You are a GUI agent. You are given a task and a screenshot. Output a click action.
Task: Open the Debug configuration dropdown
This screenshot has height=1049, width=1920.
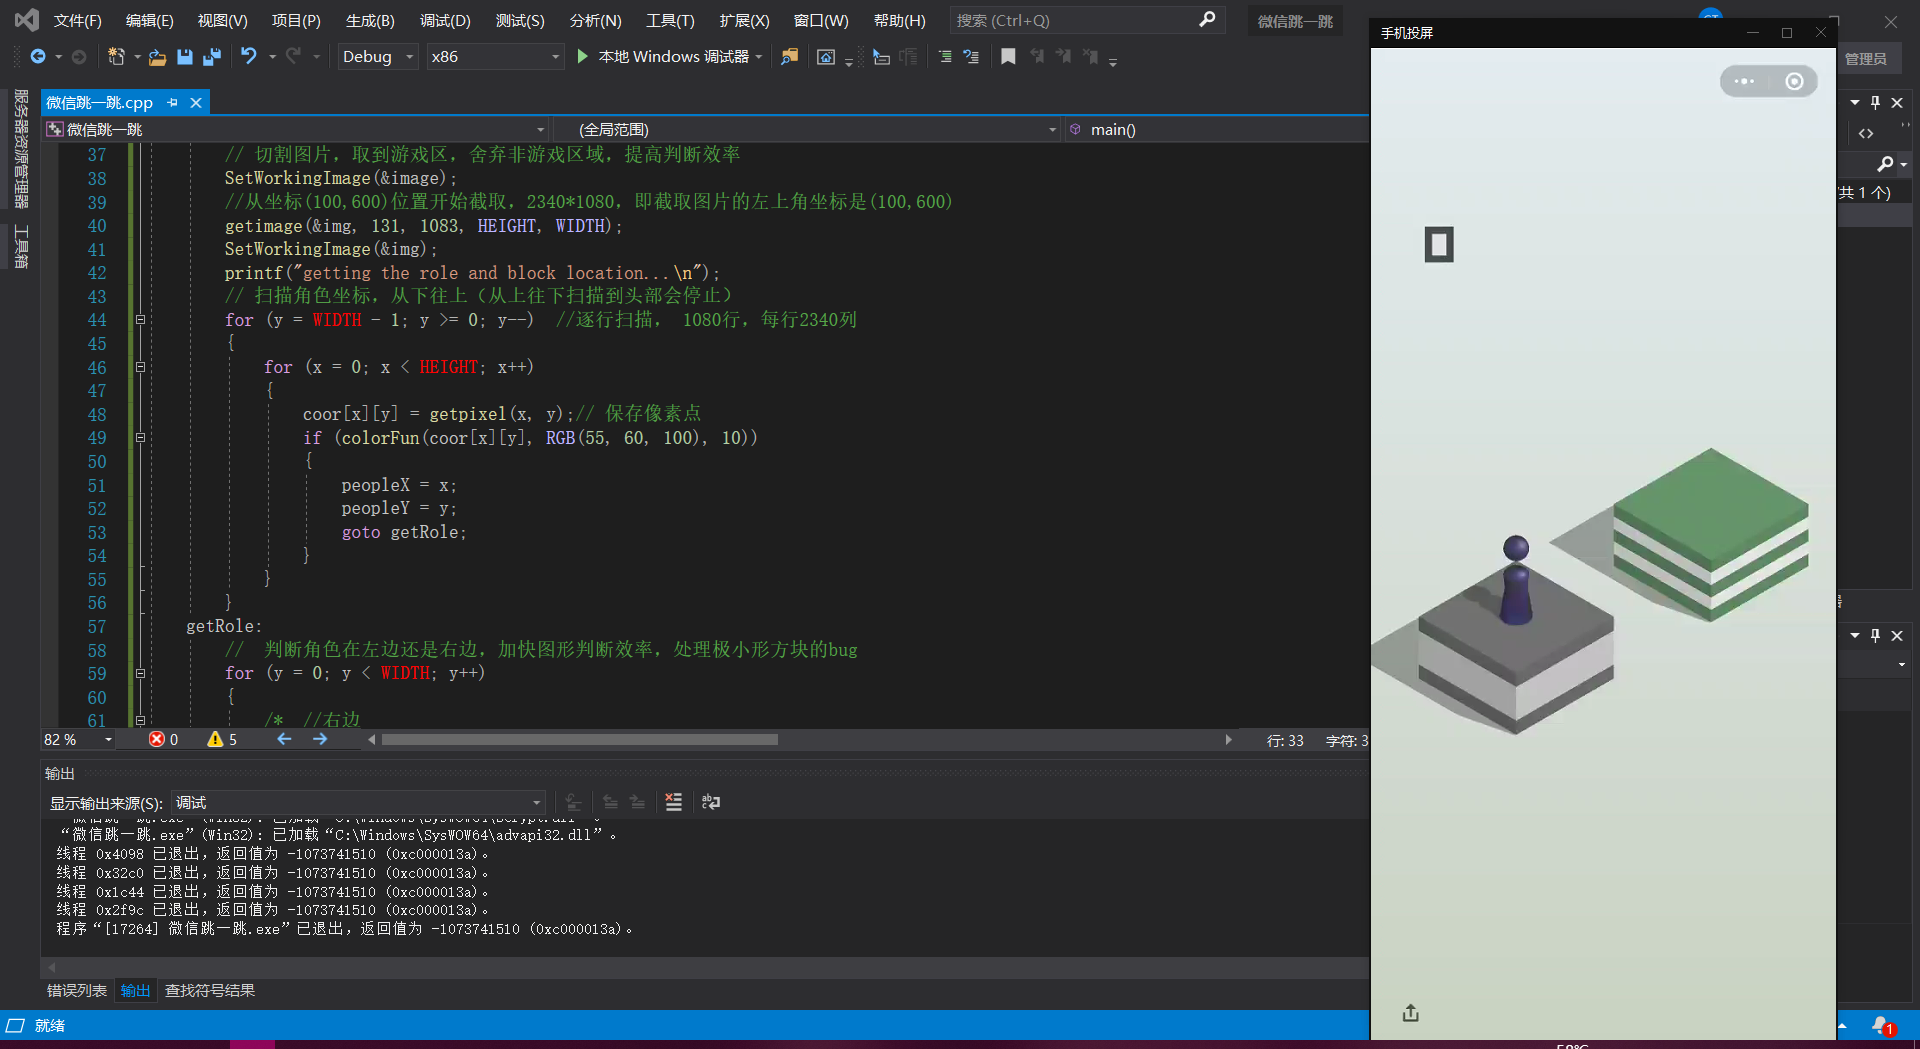(377, 57)
